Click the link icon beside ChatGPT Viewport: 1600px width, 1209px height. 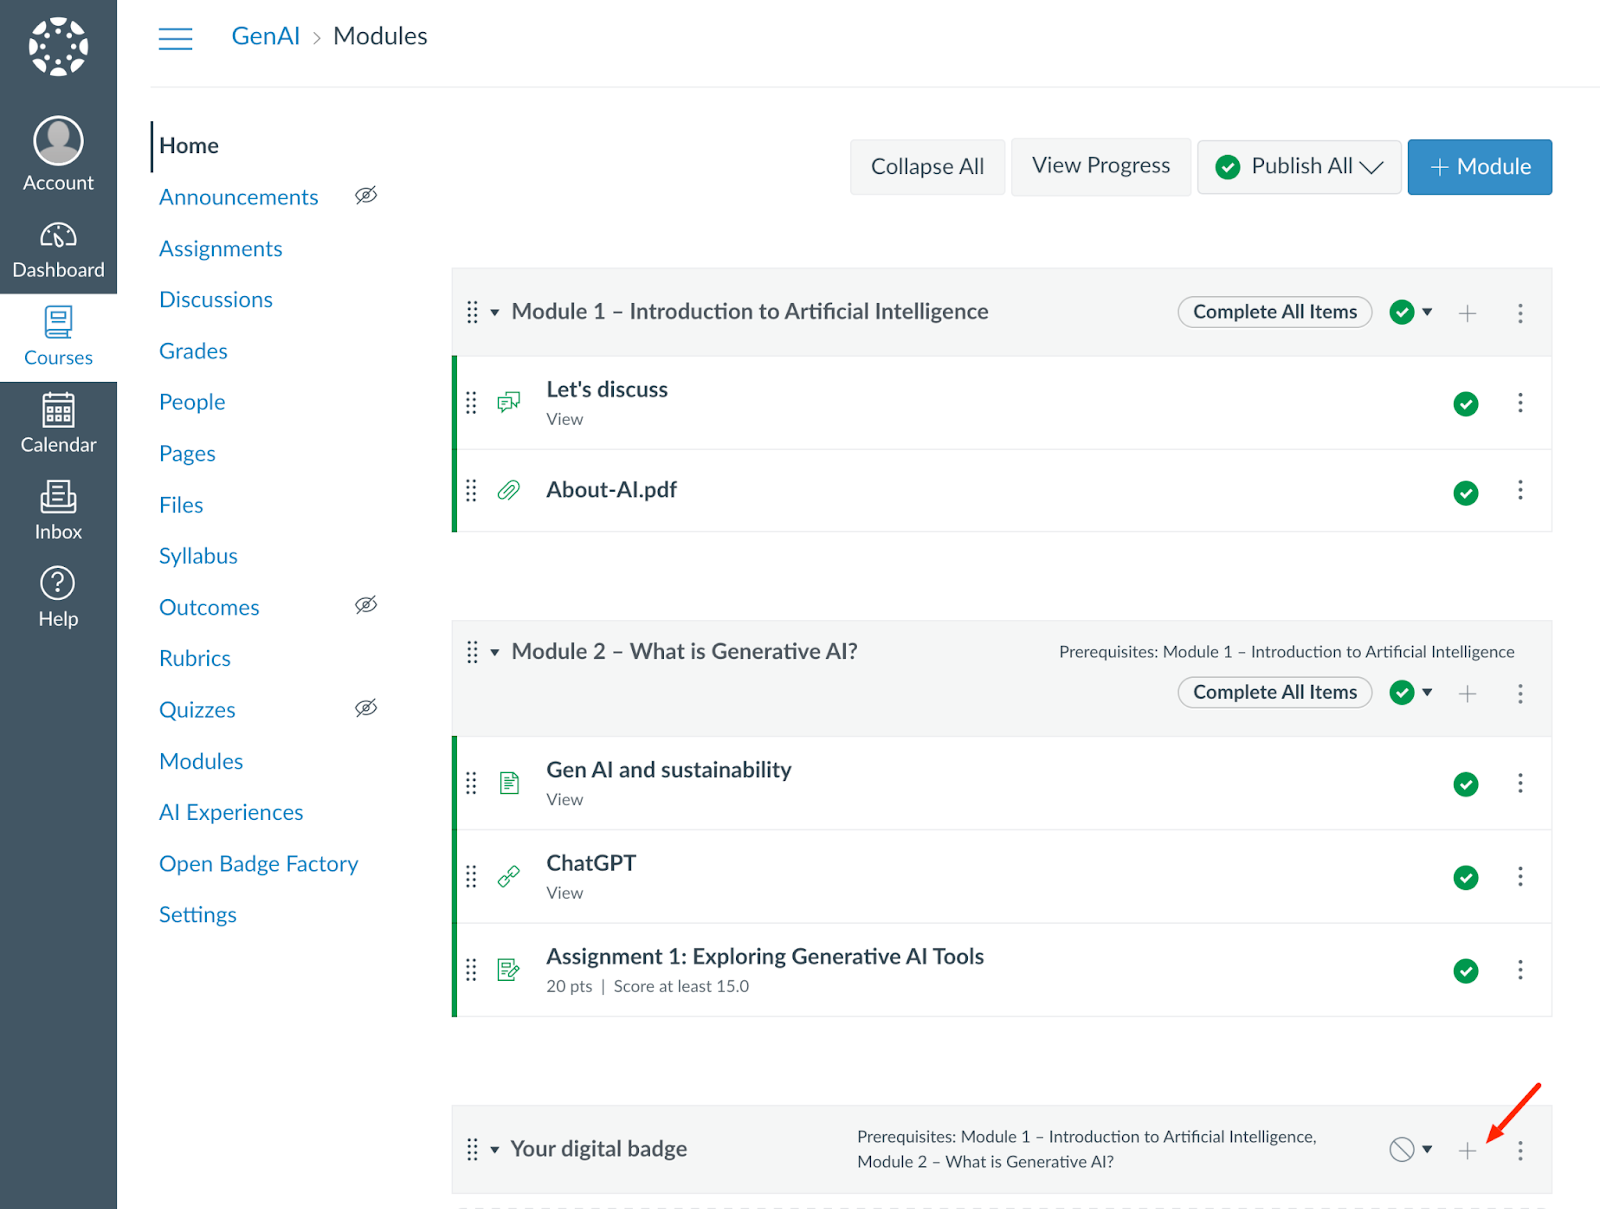click(509, 876)
